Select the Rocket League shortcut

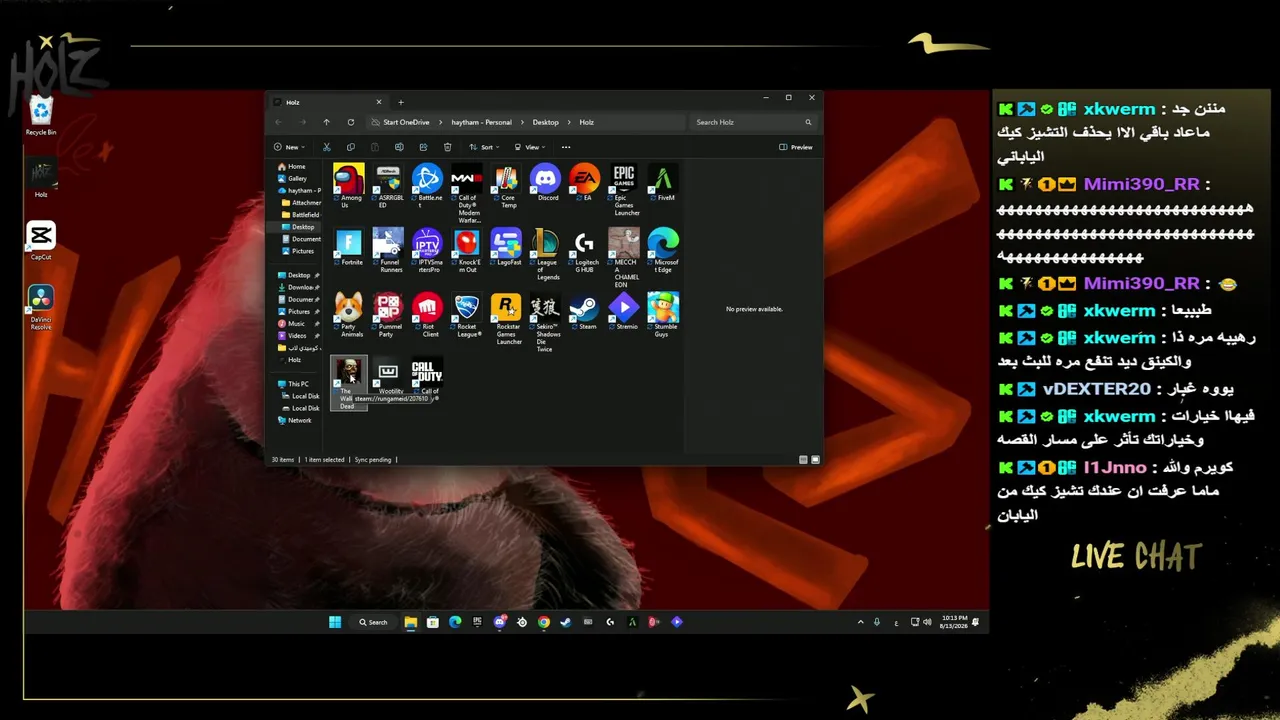click(467, 315)
